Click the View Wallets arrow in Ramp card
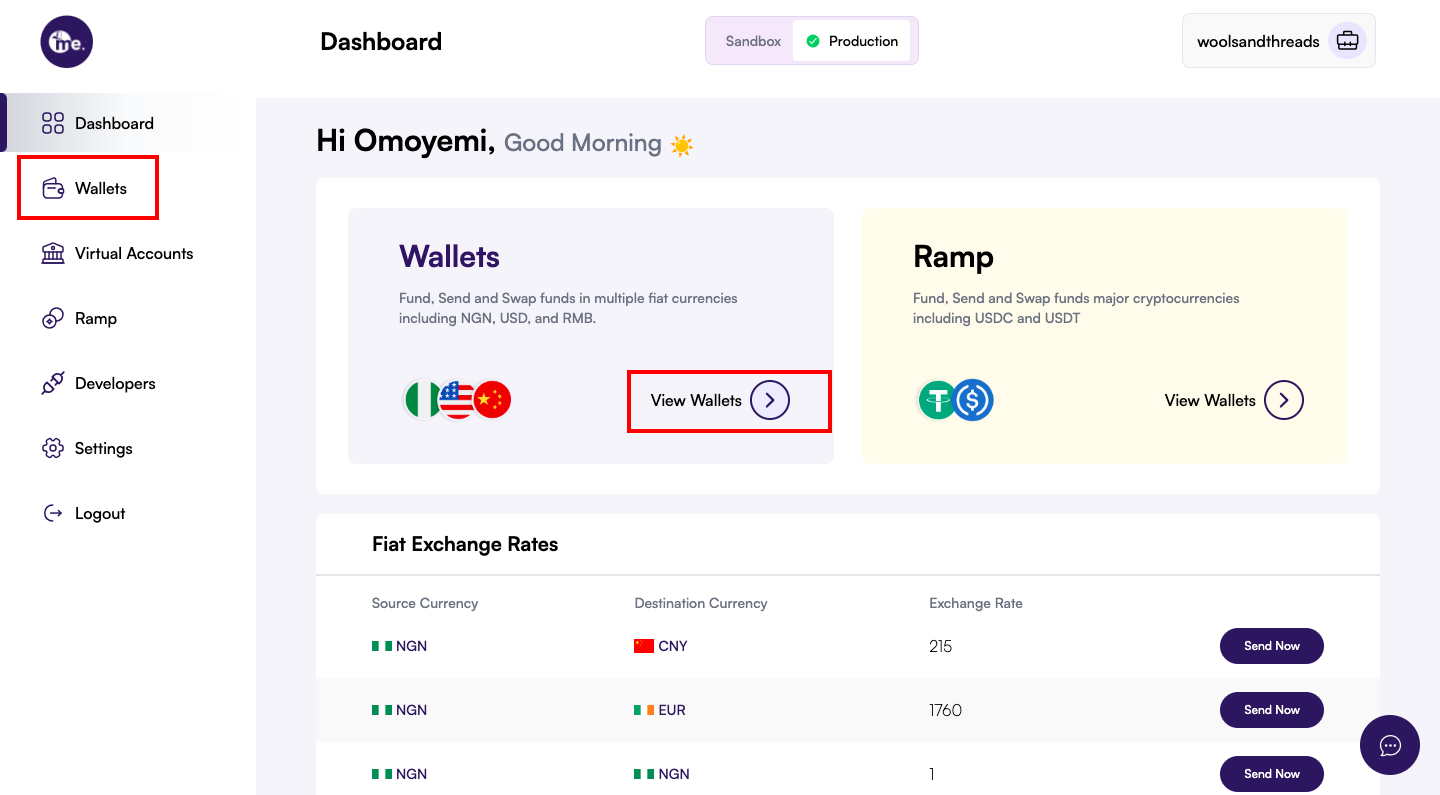1440x795 pixels. click(1284, 400)
